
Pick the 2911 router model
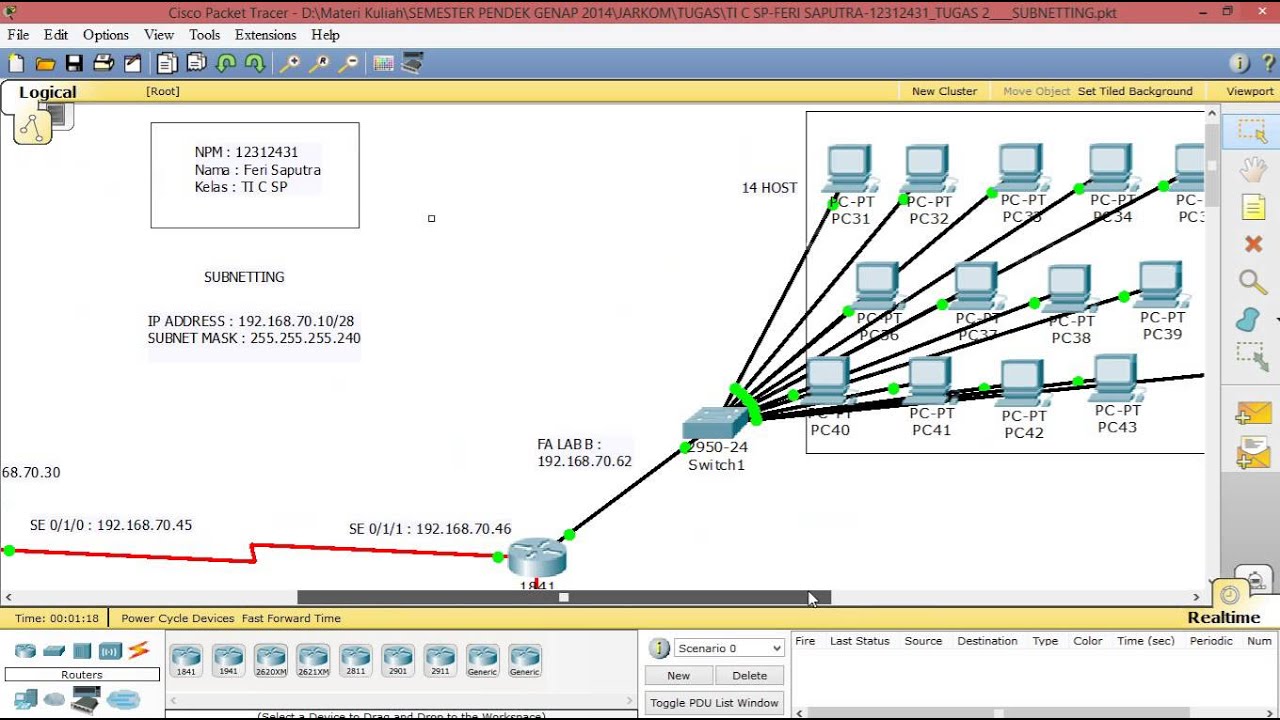440,661
